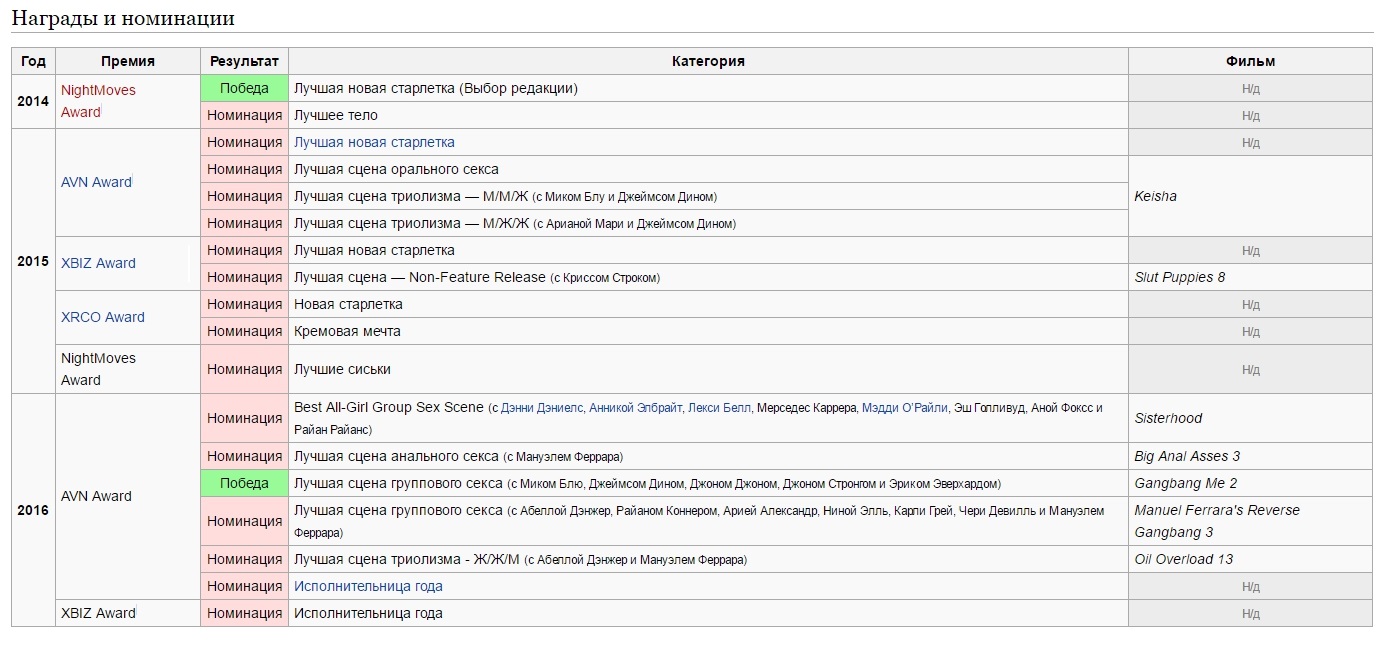Click 'Лучшая сцена триолизма — М/Ж/Ж' cell
The image size is (1385, 648).
(x=708, y=223)
